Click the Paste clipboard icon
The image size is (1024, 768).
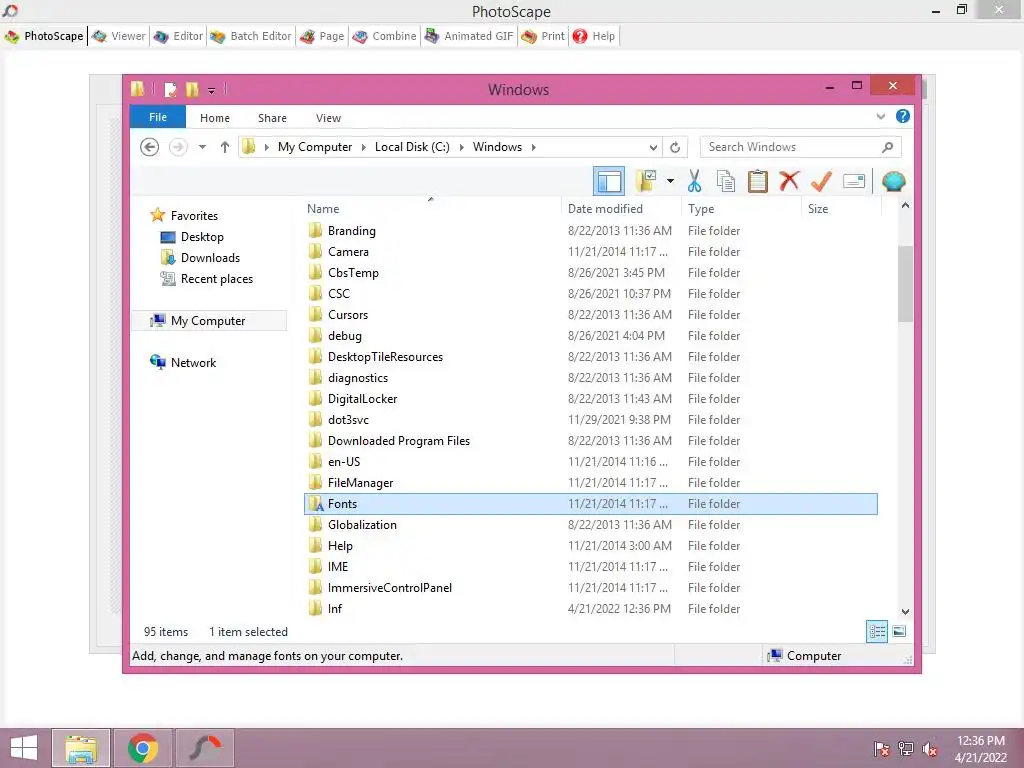coord(758,181)
